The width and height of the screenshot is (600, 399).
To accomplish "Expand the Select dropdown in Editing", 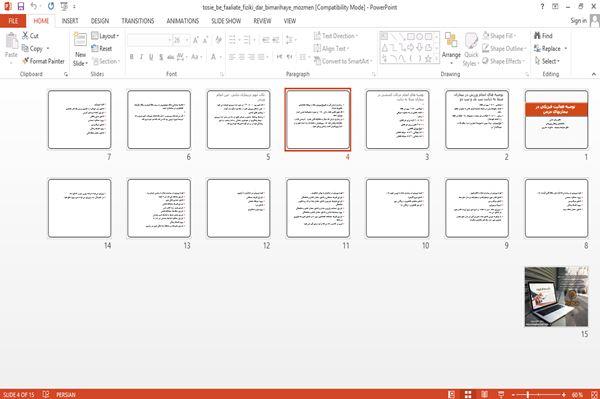I will click(x=548, y=61).
